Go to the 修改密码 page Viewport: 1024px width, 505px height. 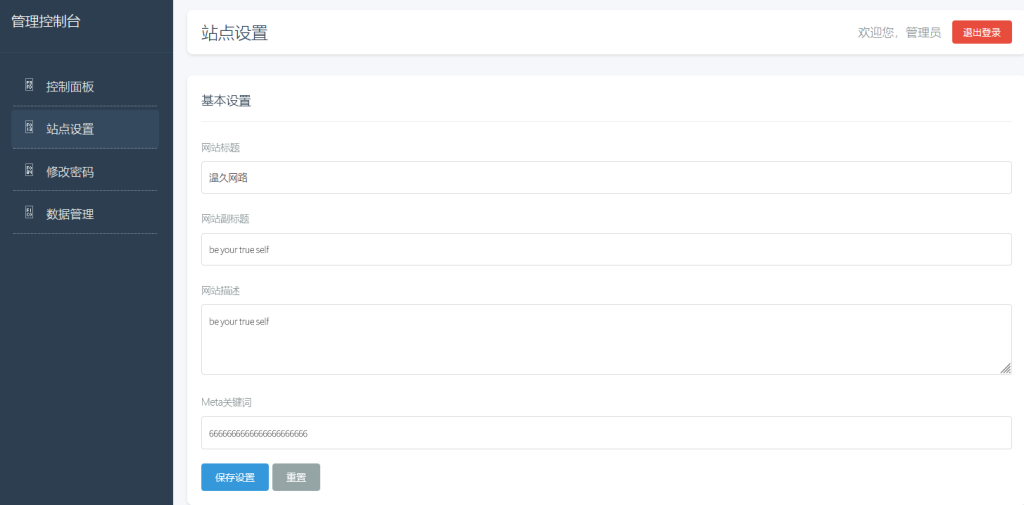70,172
